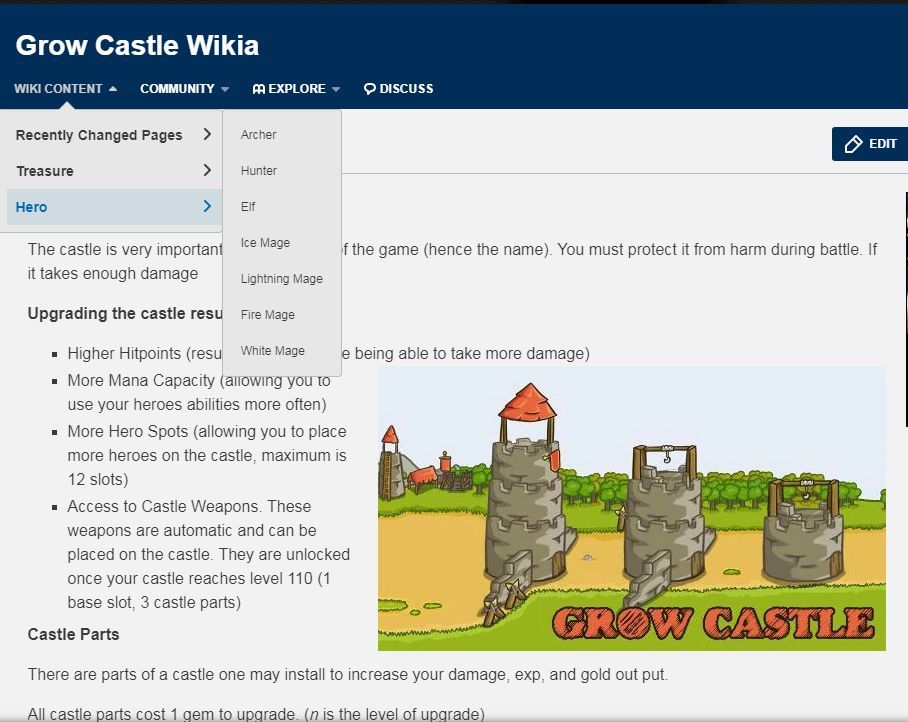Screen dimensions: 908x722
Task: Click the Edit page button
Action: point(870,144)
